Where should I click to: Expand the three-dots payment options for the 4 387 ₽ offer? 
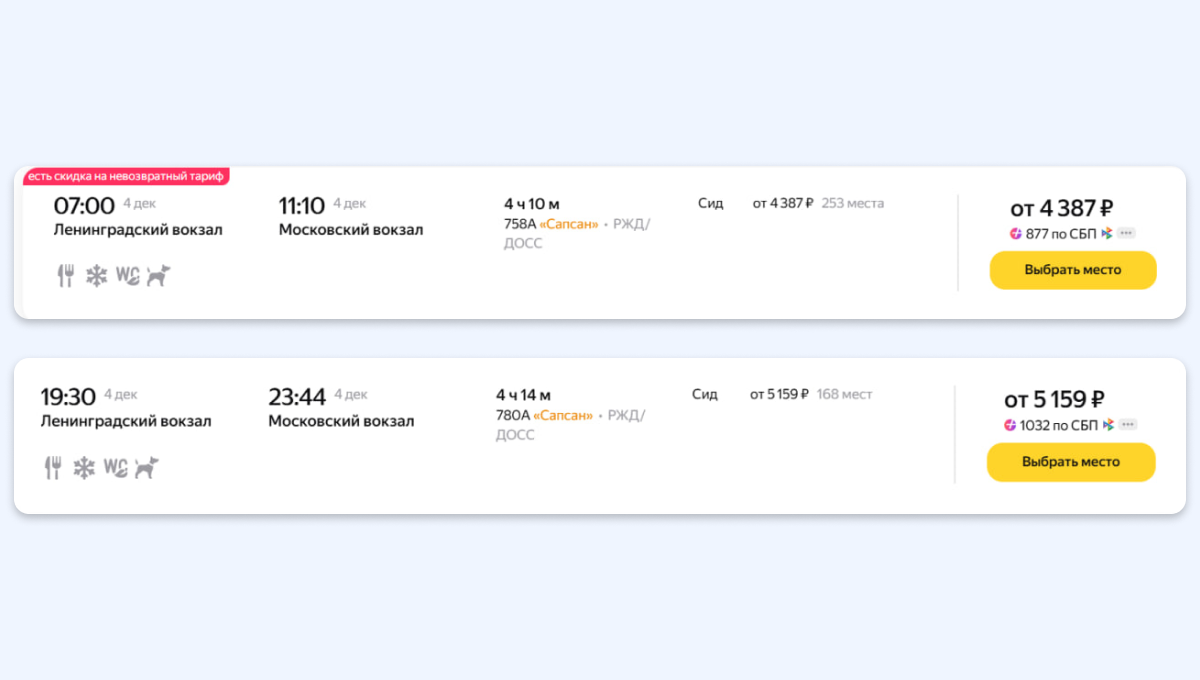1126,233
